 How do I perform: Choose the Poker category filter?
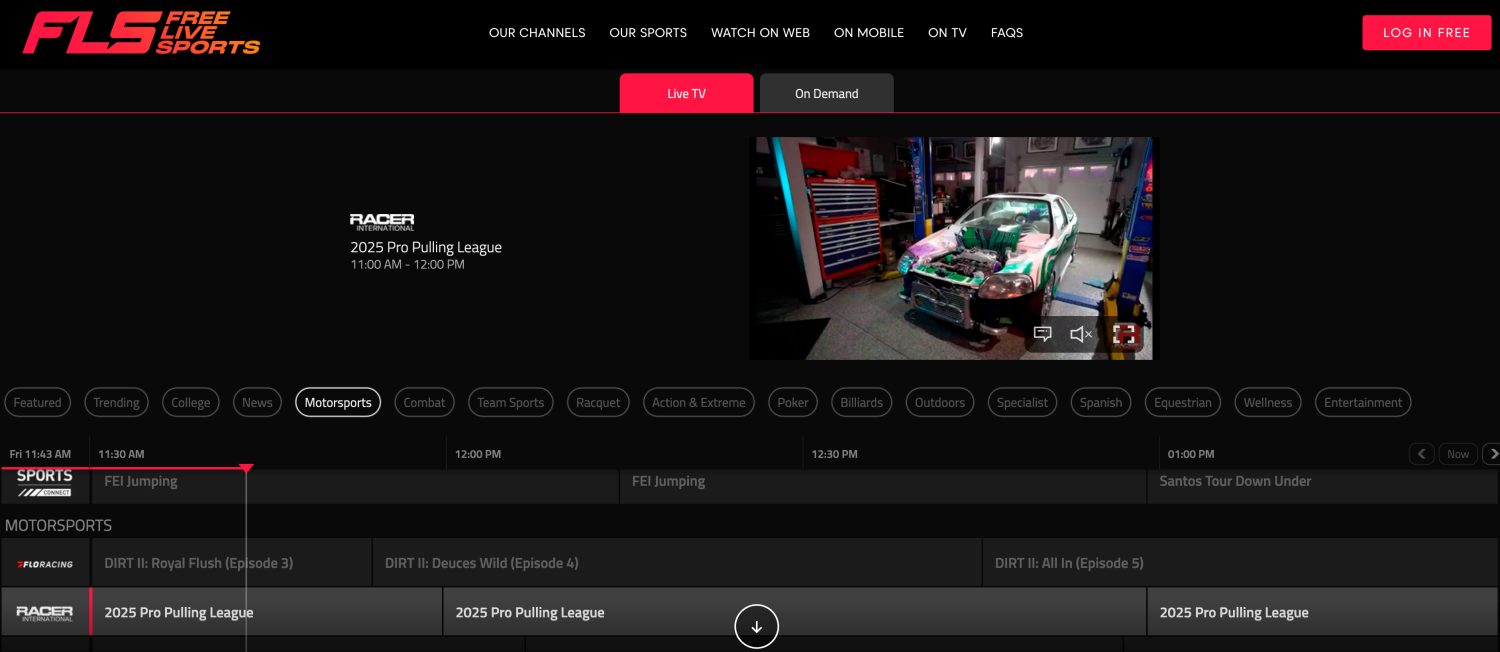792,402
